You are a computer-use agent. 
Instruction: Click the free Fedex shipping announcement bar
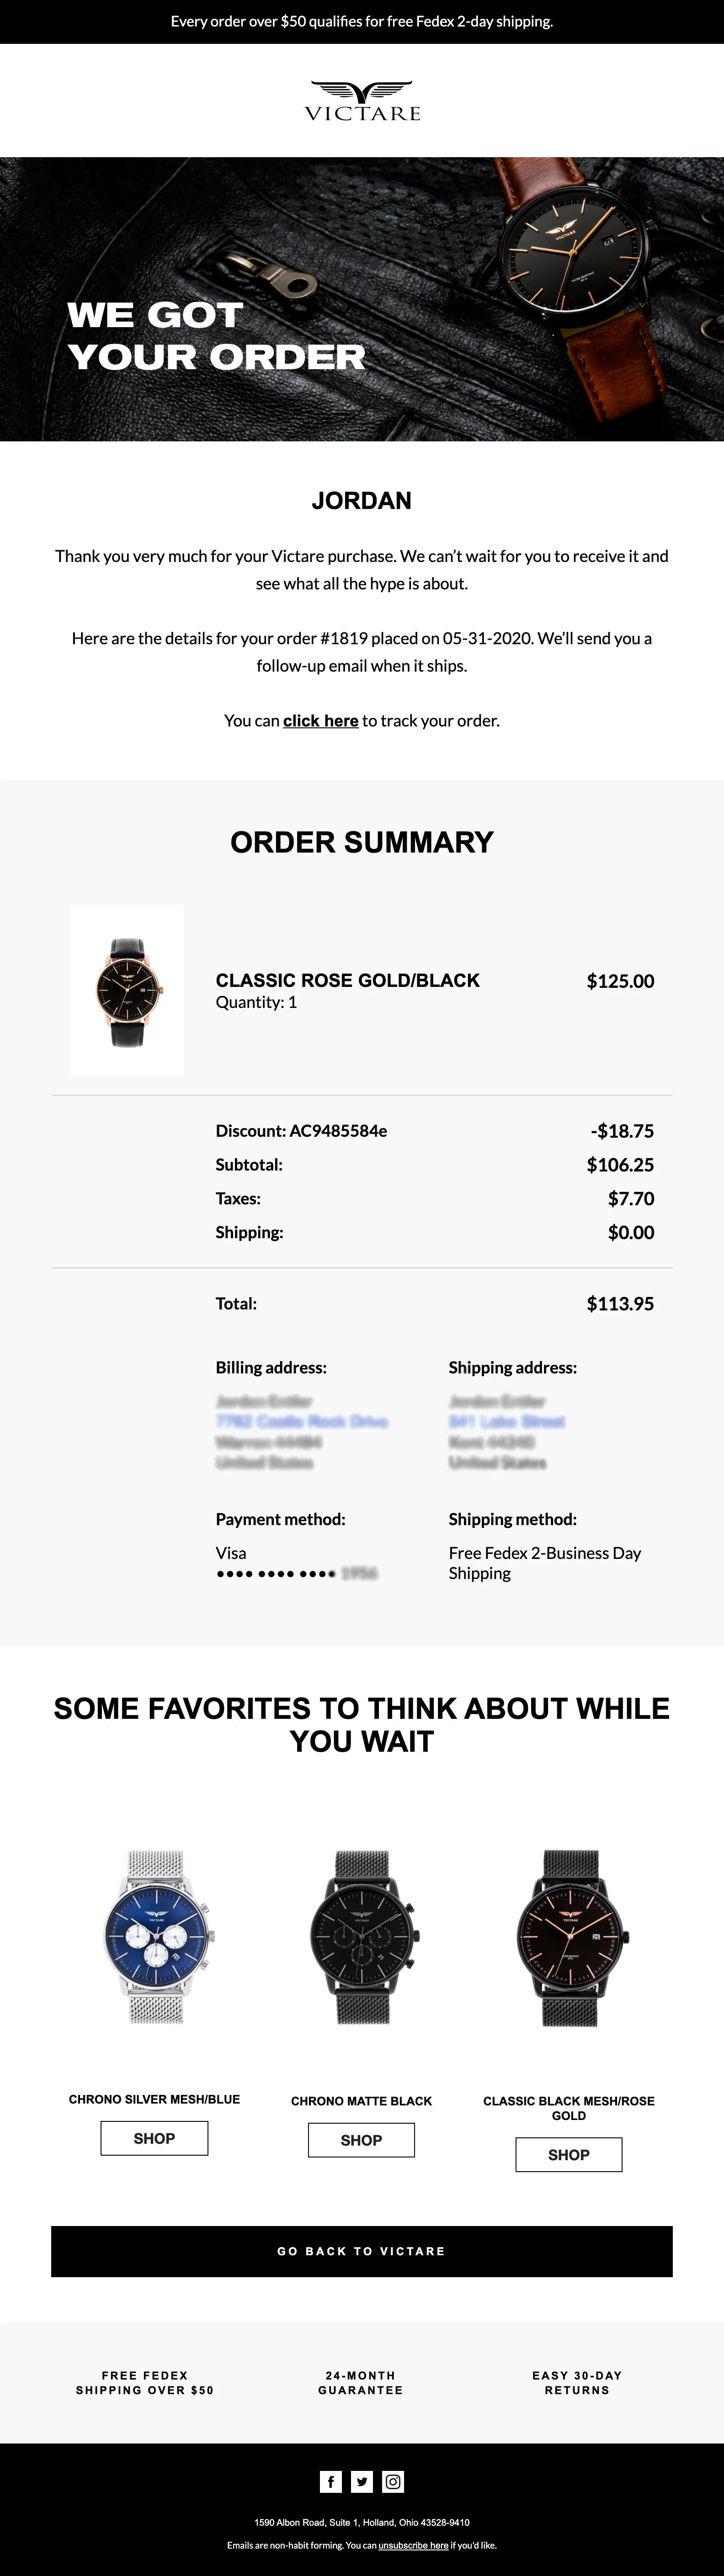tap(362, 21)
